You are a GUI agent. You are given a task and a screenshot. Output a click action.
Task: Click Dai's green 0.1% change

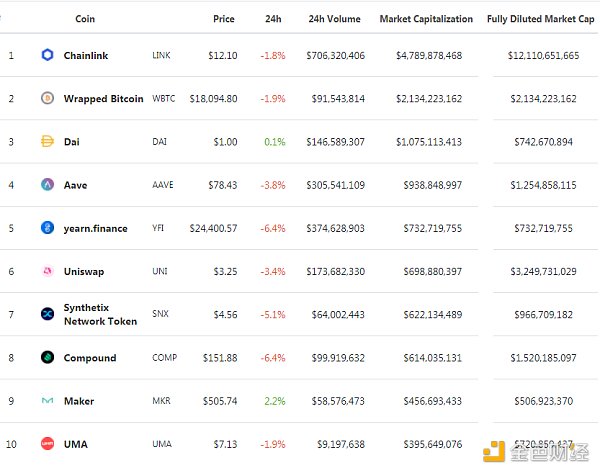click(275, 142)
